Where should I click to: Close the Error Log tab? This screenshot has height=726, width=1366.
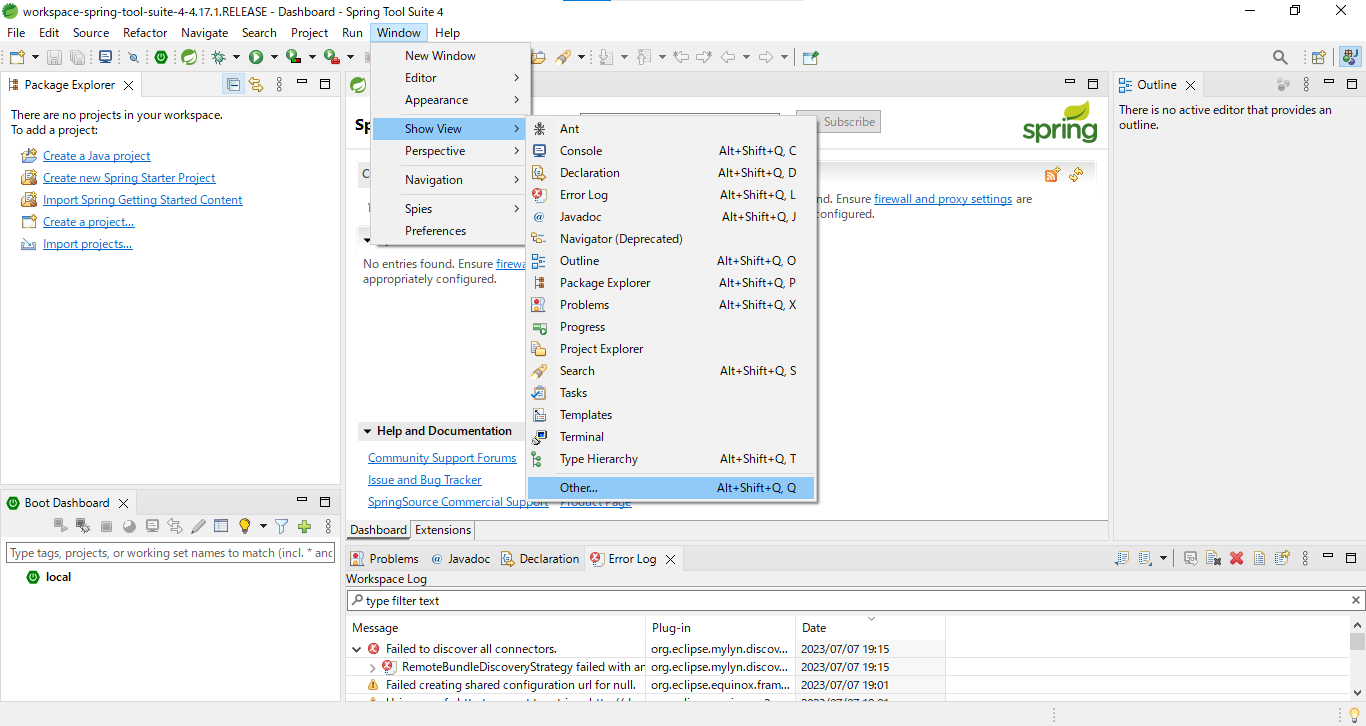671,559
